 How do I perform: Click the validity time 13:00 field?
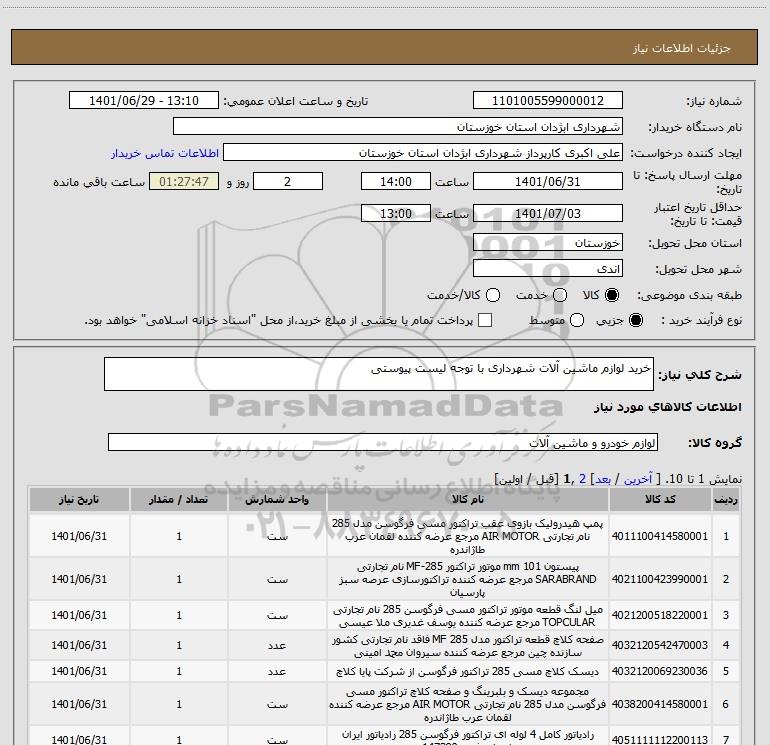point(396,213)
